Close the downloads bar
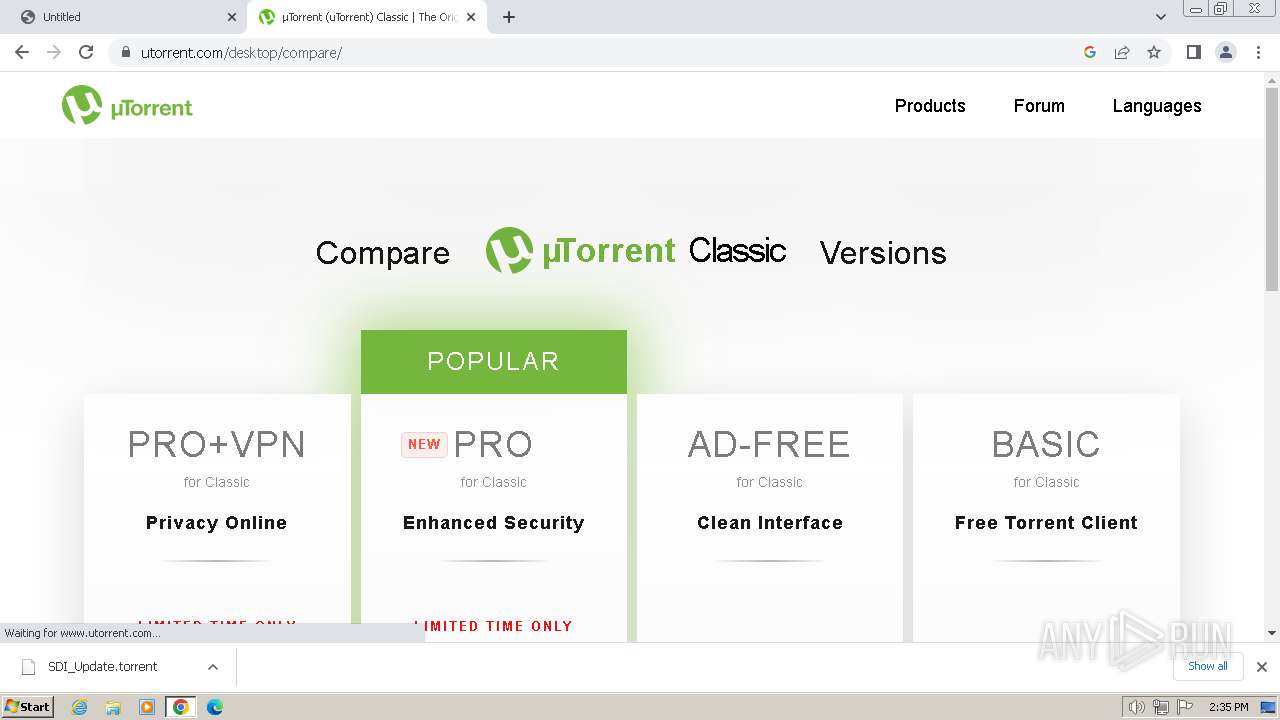 pyautogui.click(x=1262, y=667)
